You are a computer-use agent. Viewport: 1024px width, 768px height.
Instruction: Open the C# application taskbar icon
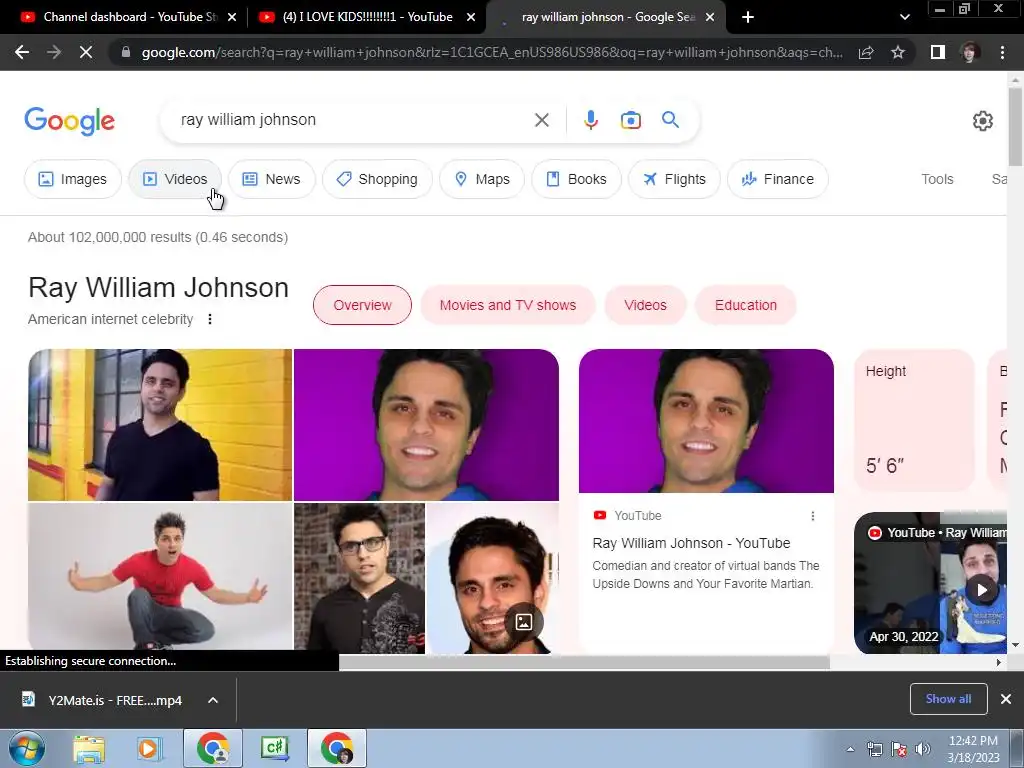point(274,748)
